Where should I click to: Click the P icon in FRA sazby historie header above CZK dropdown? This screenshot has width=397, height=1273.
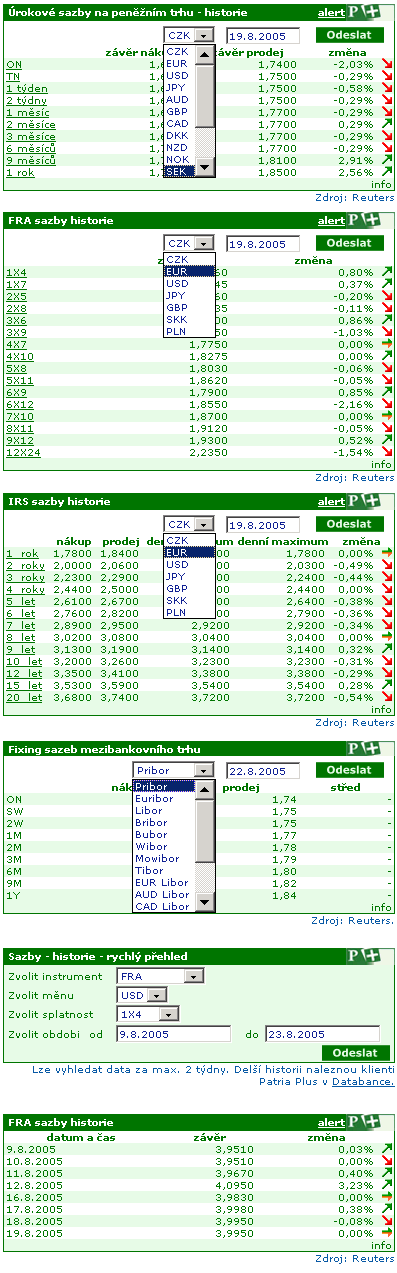[356, 220]
